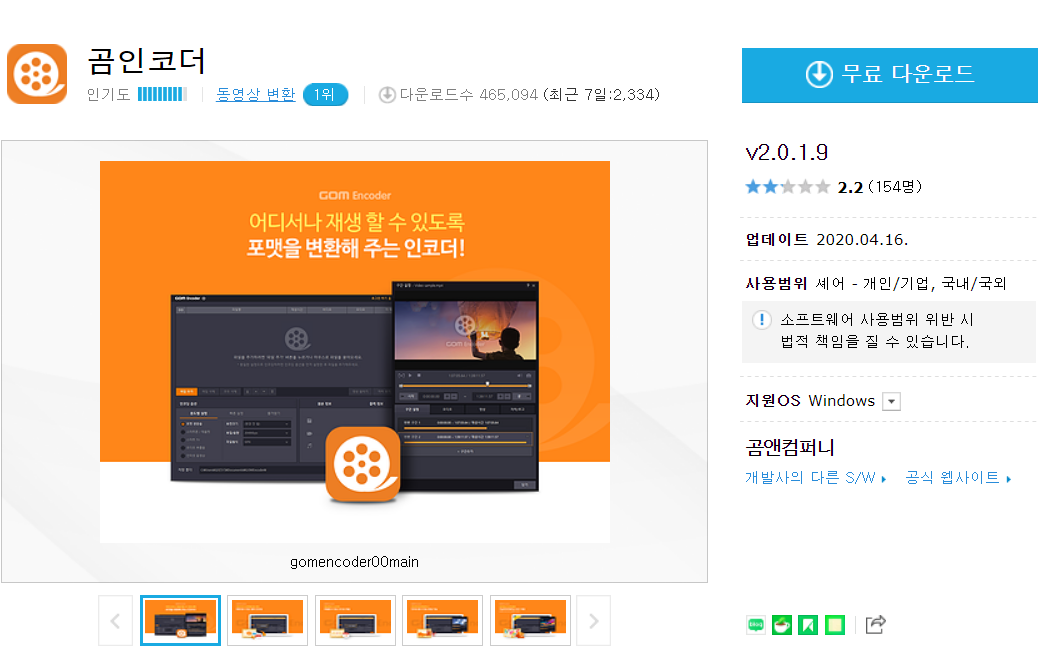Select the third screenshot thumbnail
This screenshot has width=1039, height=648.
coord(355,620)
